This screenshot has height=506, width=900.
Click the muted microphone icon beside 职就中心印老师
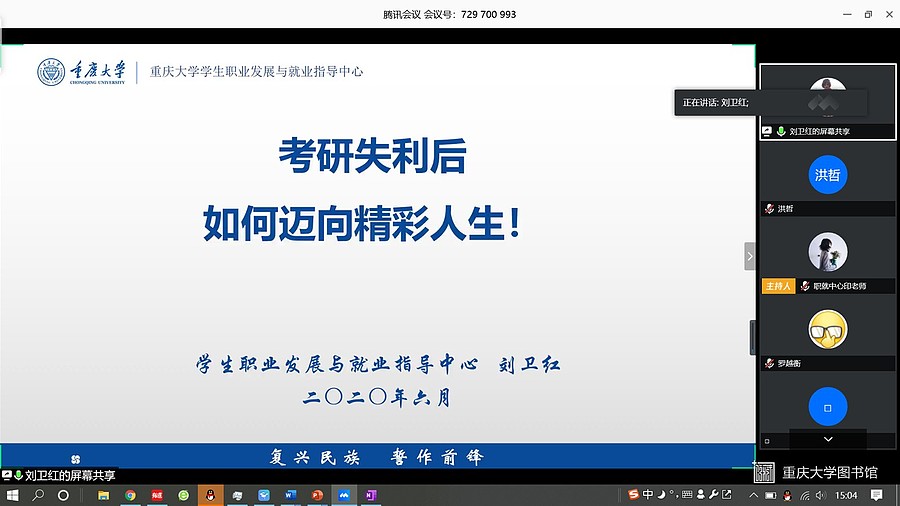click(804, 286)
